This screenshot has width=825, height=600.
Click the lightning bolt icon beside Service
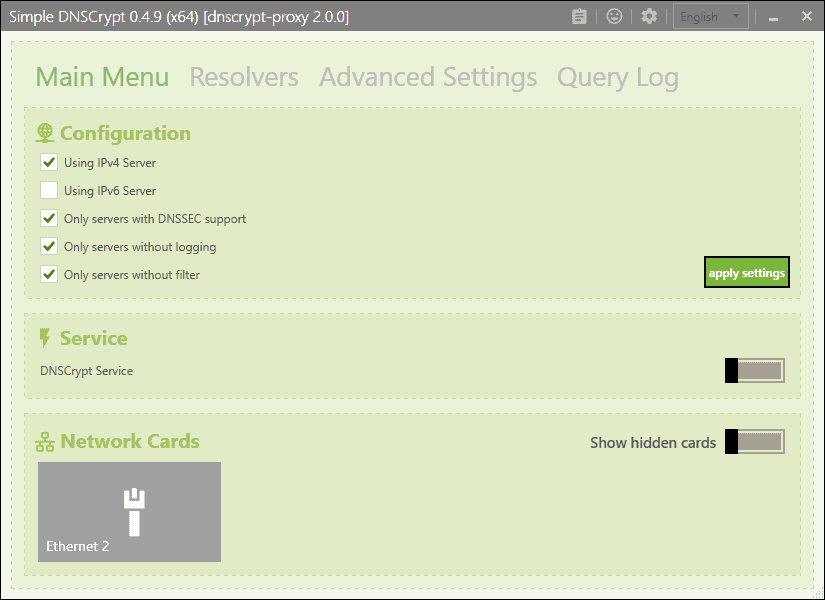click(44, 337)
